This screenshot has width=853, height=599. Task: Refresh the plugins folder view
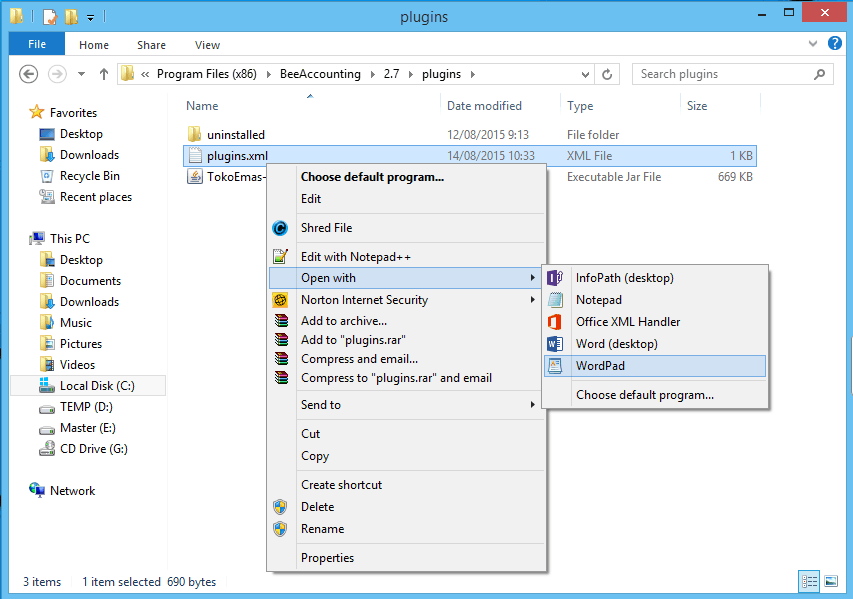coord(607,75)
